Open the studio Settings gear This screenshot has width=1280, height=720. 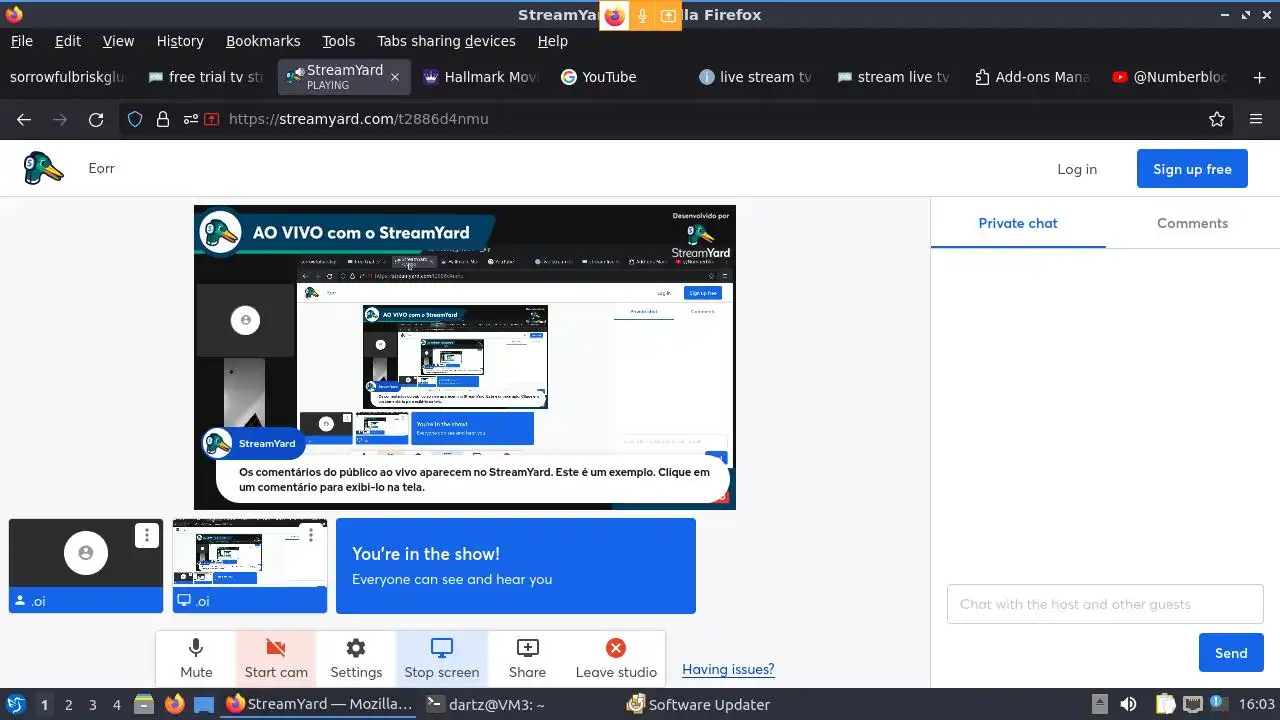tap(356, 658)
